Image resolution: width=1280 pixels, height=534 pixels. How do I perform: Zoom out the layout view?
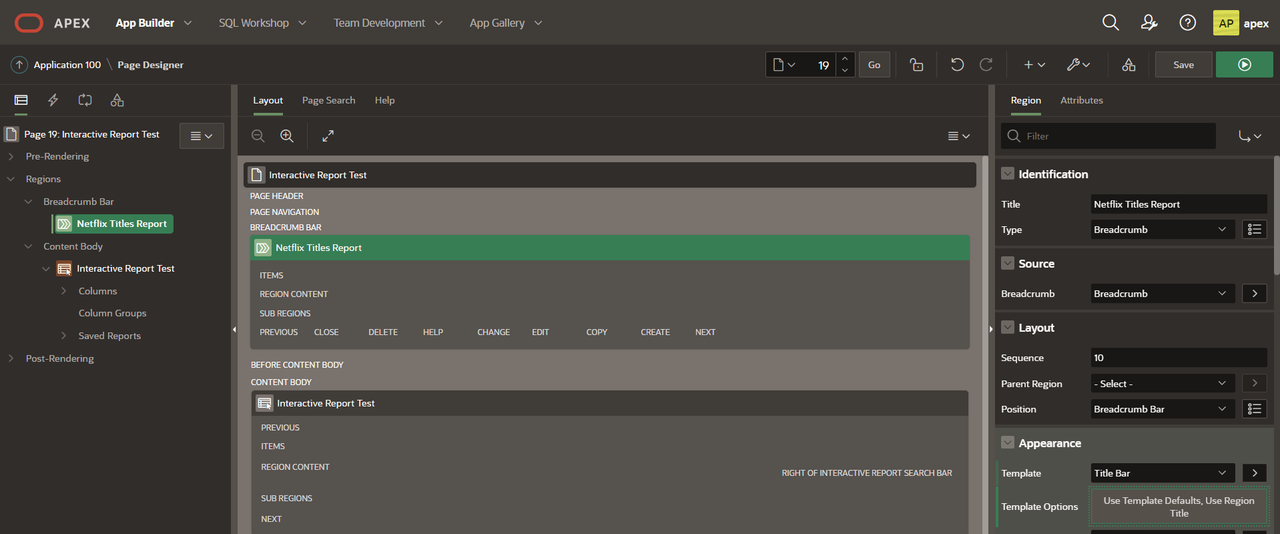258,136
